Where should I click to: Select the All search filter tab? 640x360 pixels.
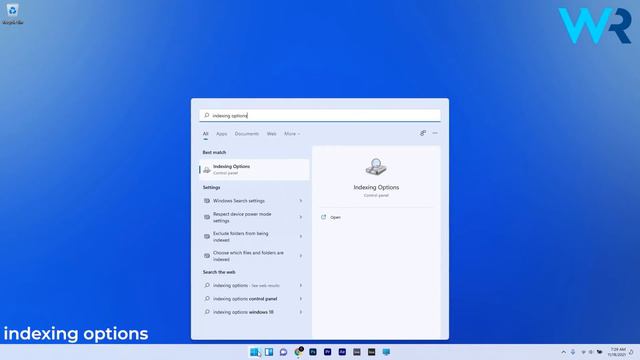click(x=206, y=134)
